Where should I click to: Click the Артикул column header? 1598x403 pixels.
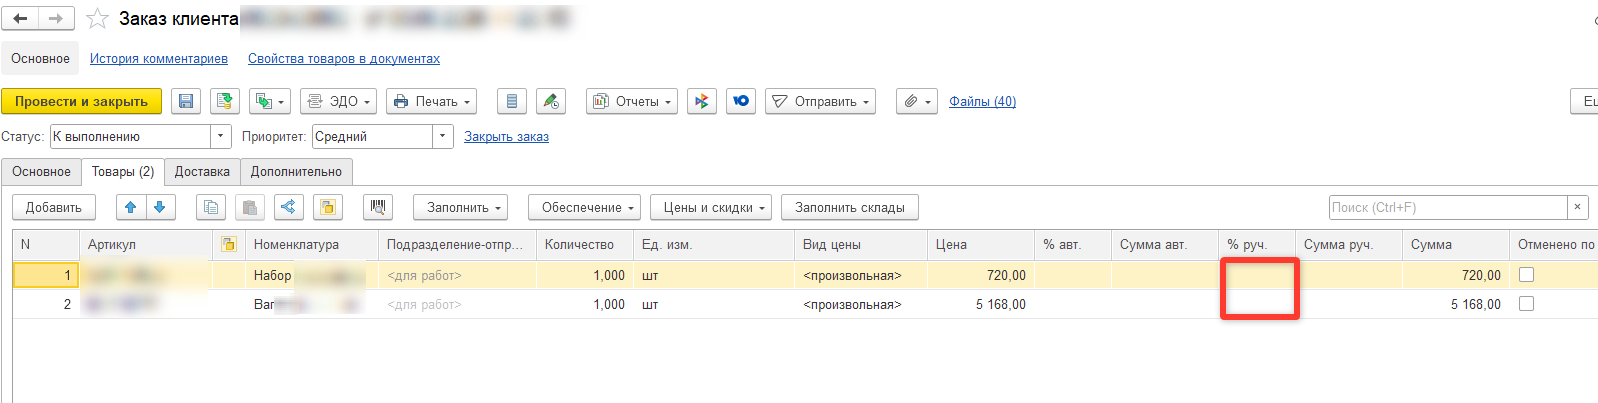point(145,244)
